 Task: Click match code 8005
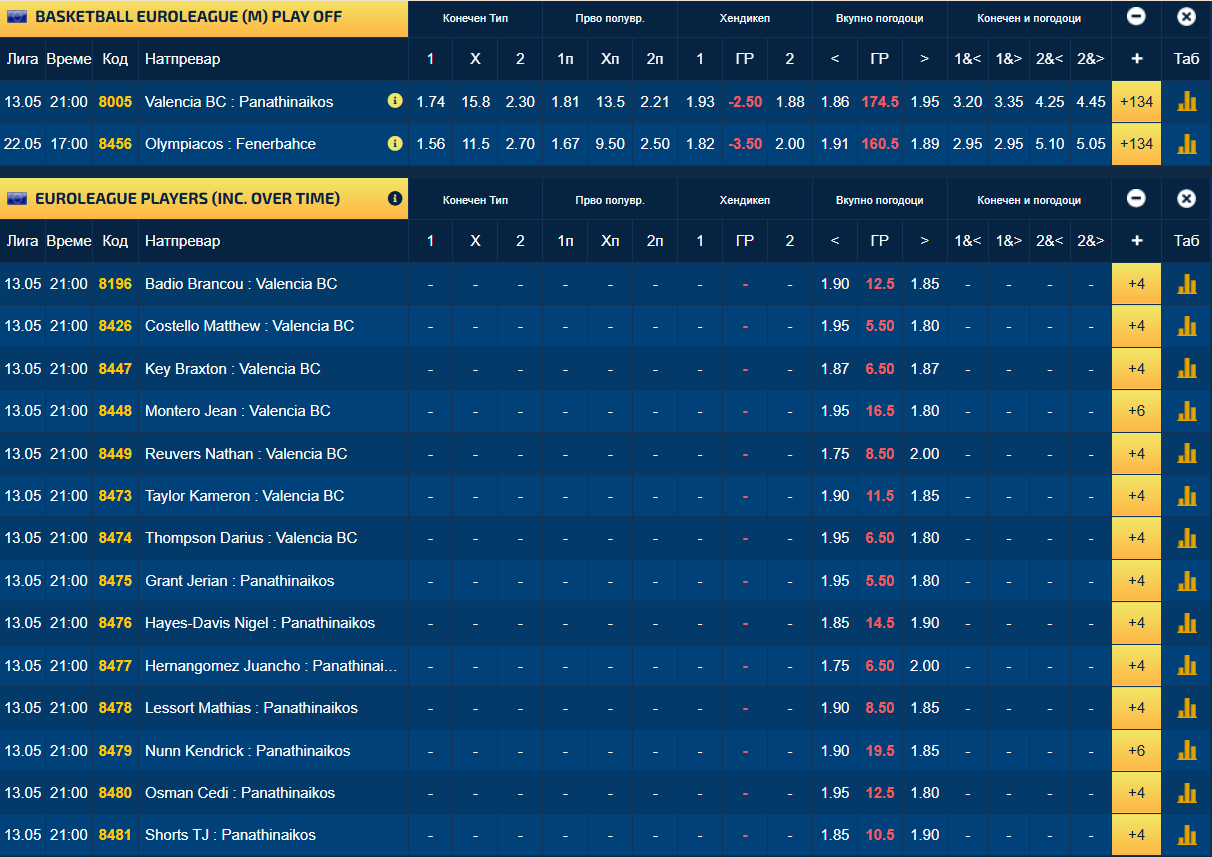[115, 102]
